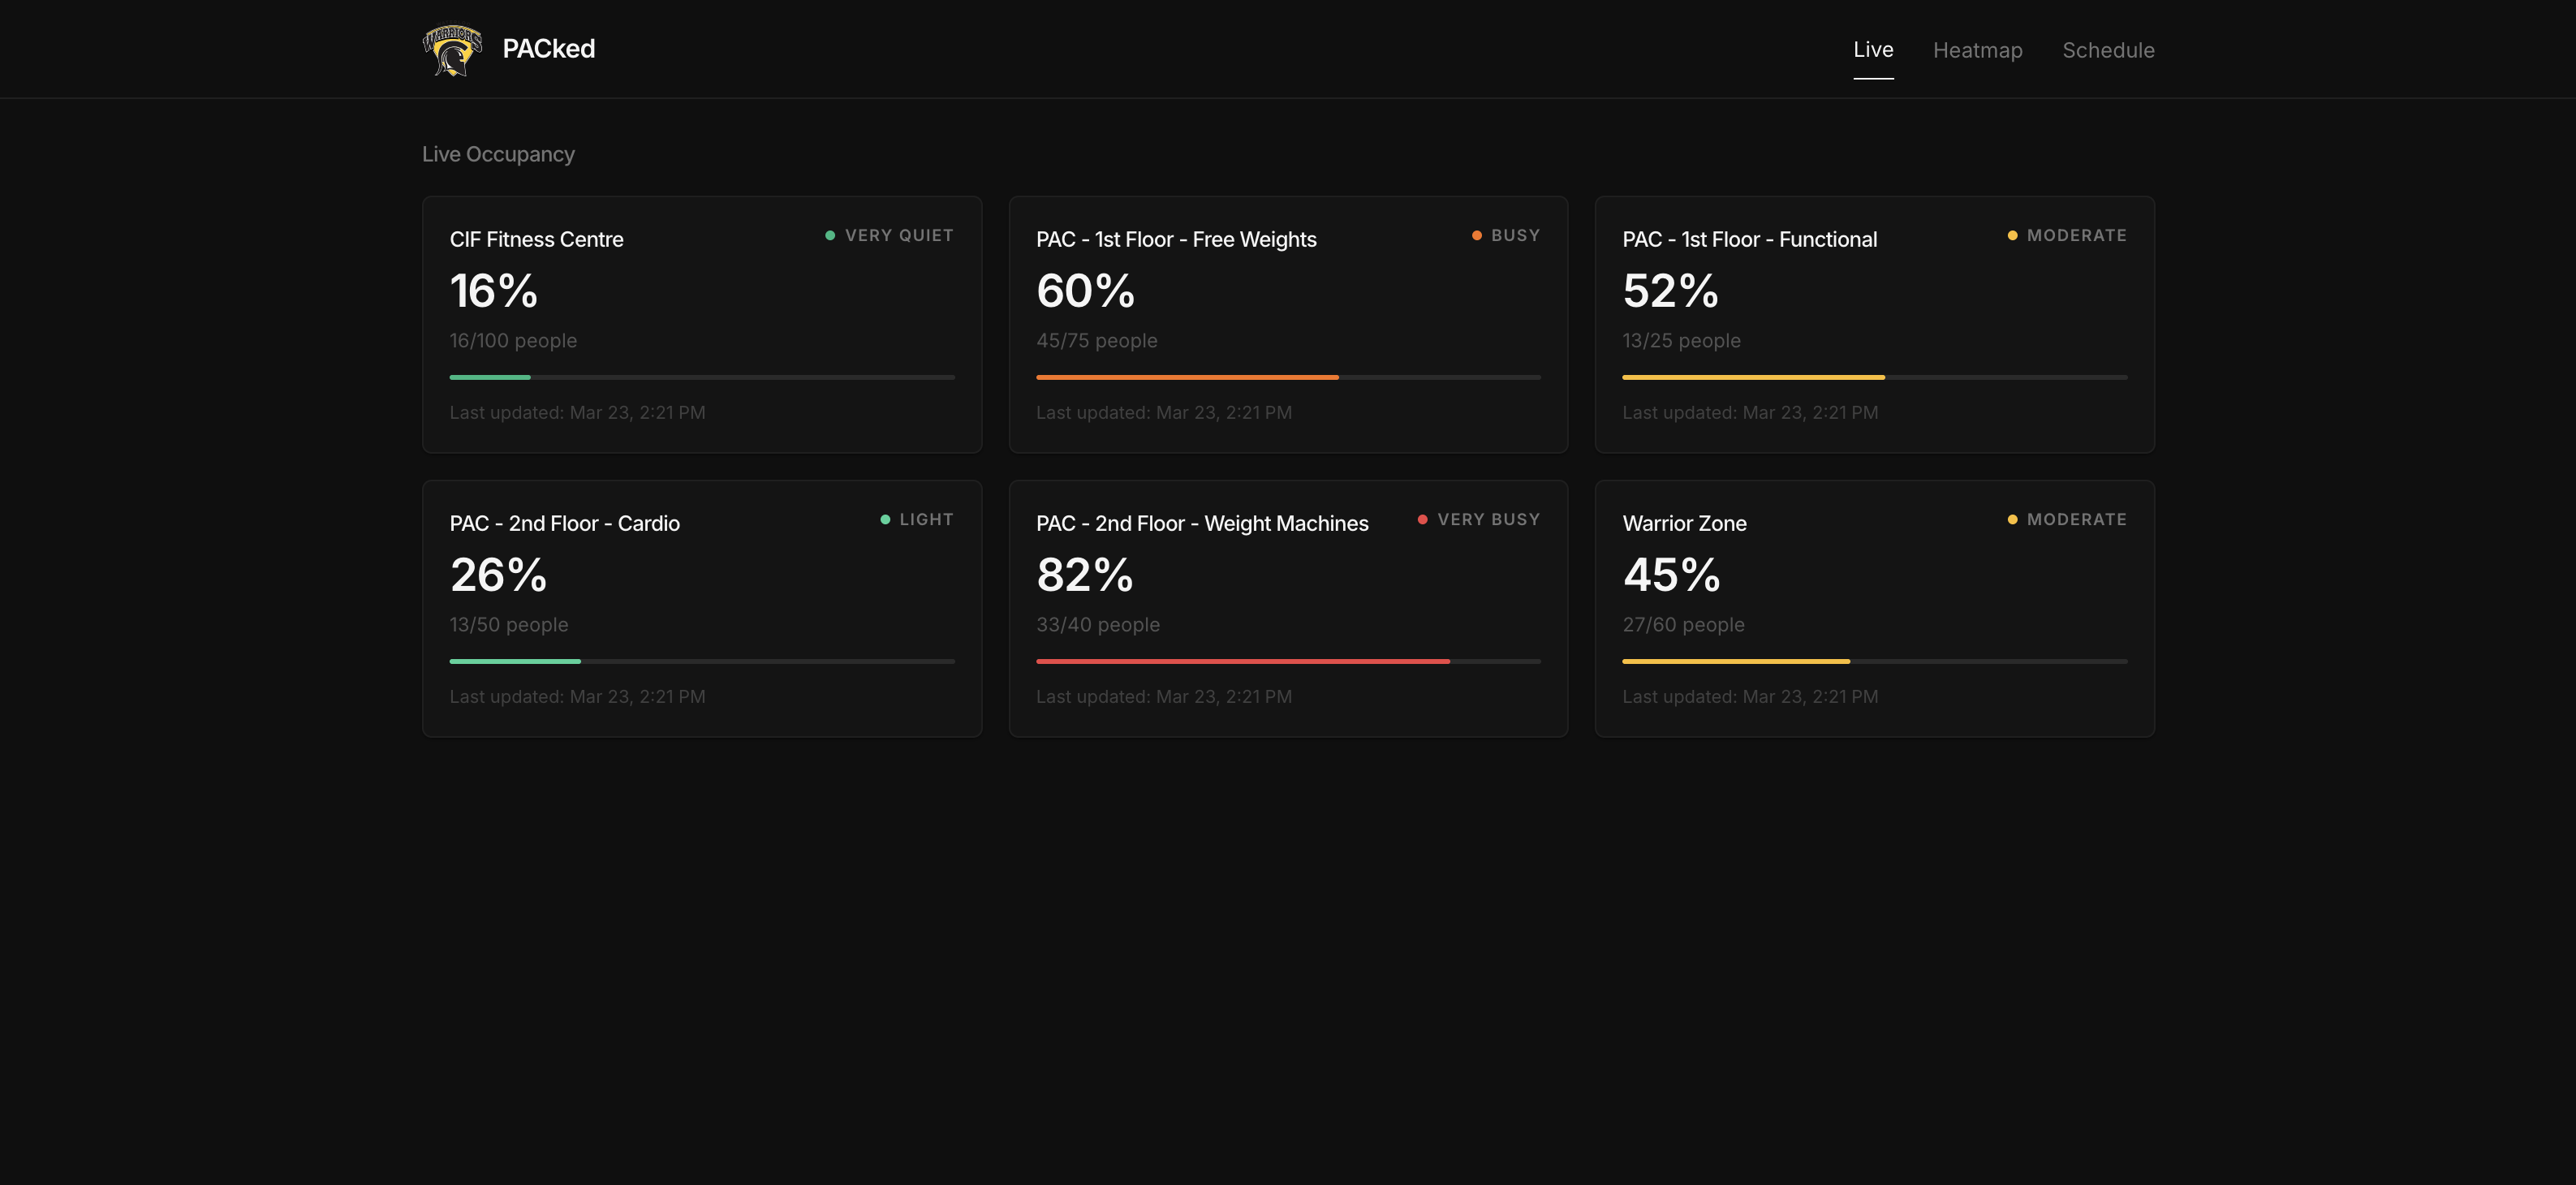Open the CIF Fitness Centre card title
The image size is (2576, 1185).
click(x=536, y=240)
